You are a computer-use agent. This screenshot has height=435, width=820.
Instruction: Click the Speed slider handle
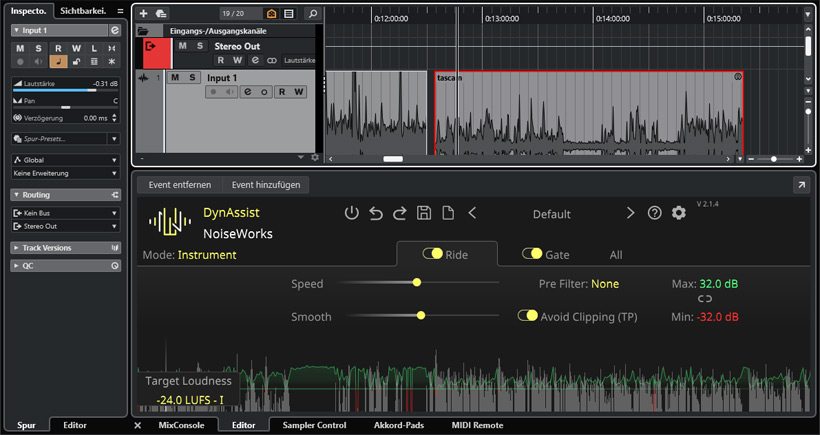417,283
